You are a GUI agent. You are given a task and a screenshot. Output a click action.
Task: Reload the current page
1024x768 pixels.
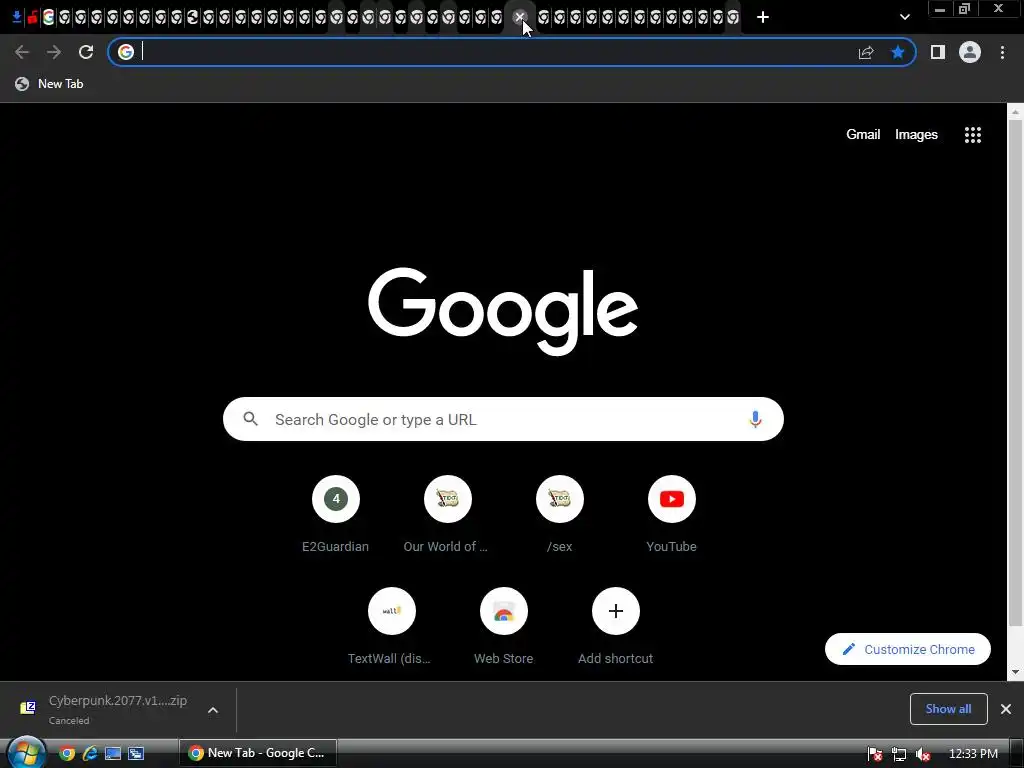[x=86, y=52]
